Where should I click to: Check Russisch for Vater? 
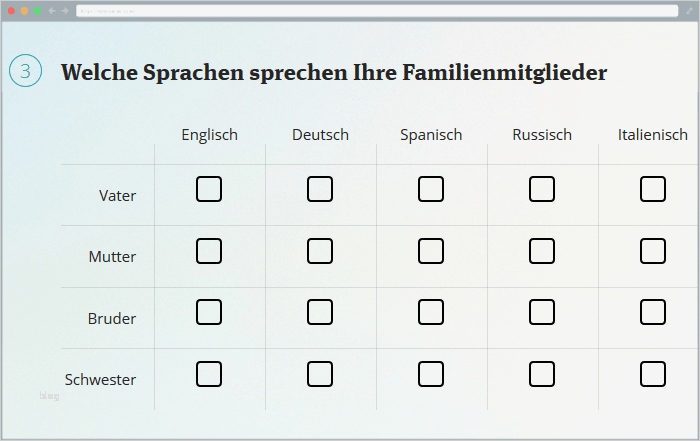[x=542, y=189]
